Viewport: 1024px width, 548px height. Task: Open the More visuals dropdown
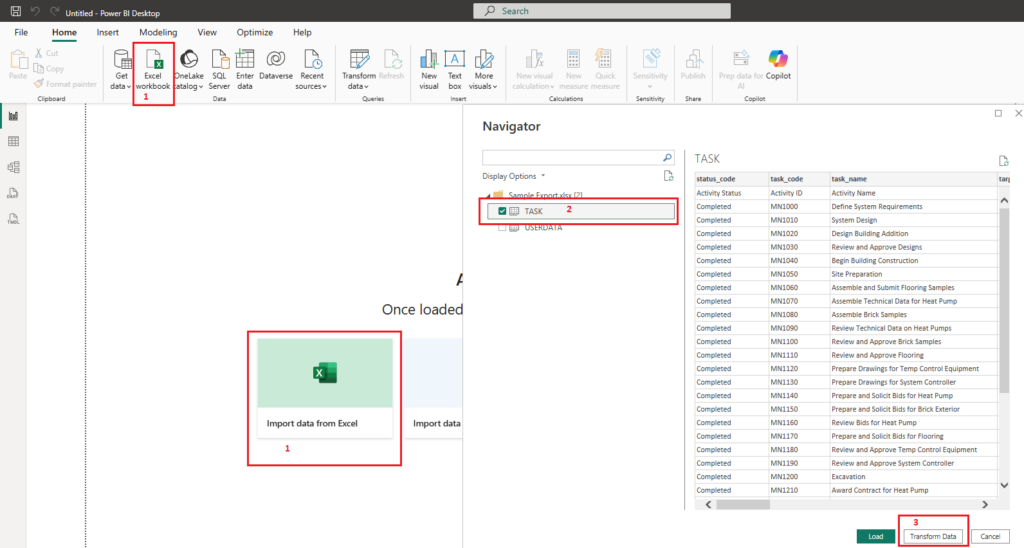click(483, 81)
